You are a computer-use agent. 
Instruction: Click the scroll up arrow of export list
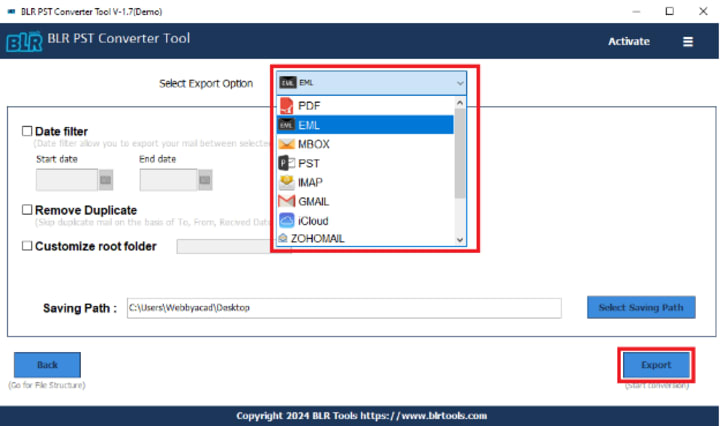pos(460,103)
